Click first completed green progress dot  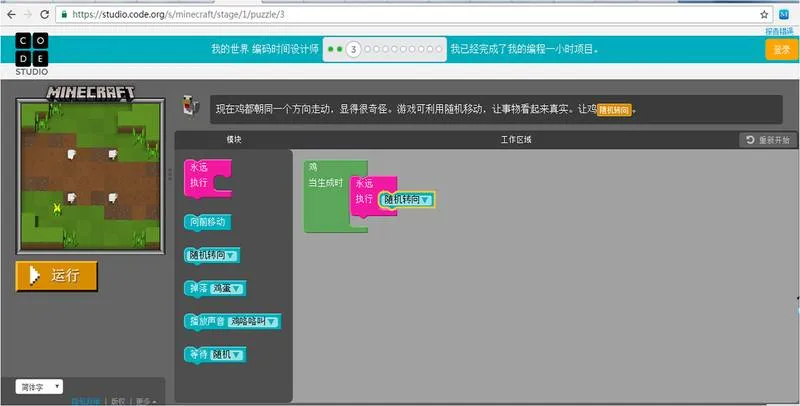tap(331, 49)
